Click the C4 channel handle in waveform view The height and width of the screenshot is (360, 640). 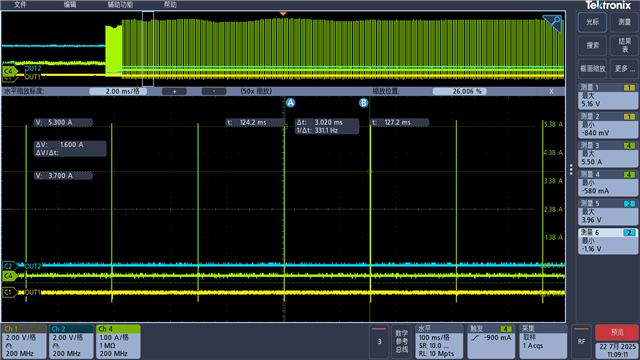coord(9,276)
